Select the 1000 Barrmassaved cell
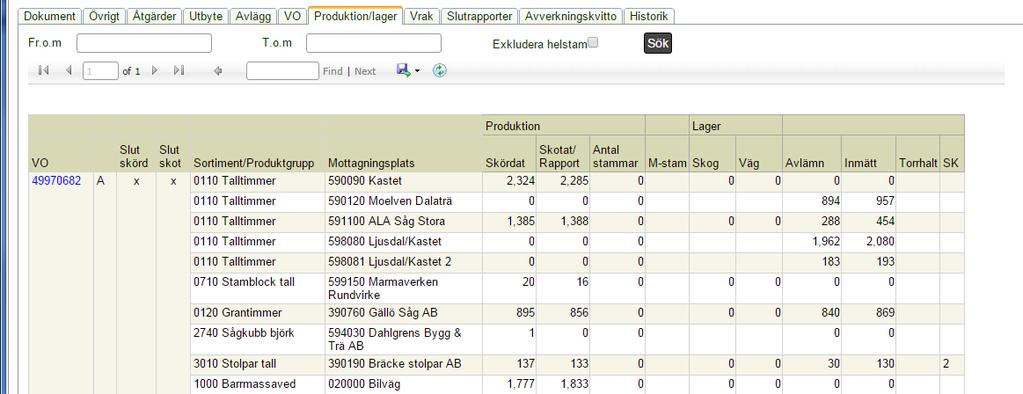Viewport: 1023px width, 394px height. click(258, 384)
